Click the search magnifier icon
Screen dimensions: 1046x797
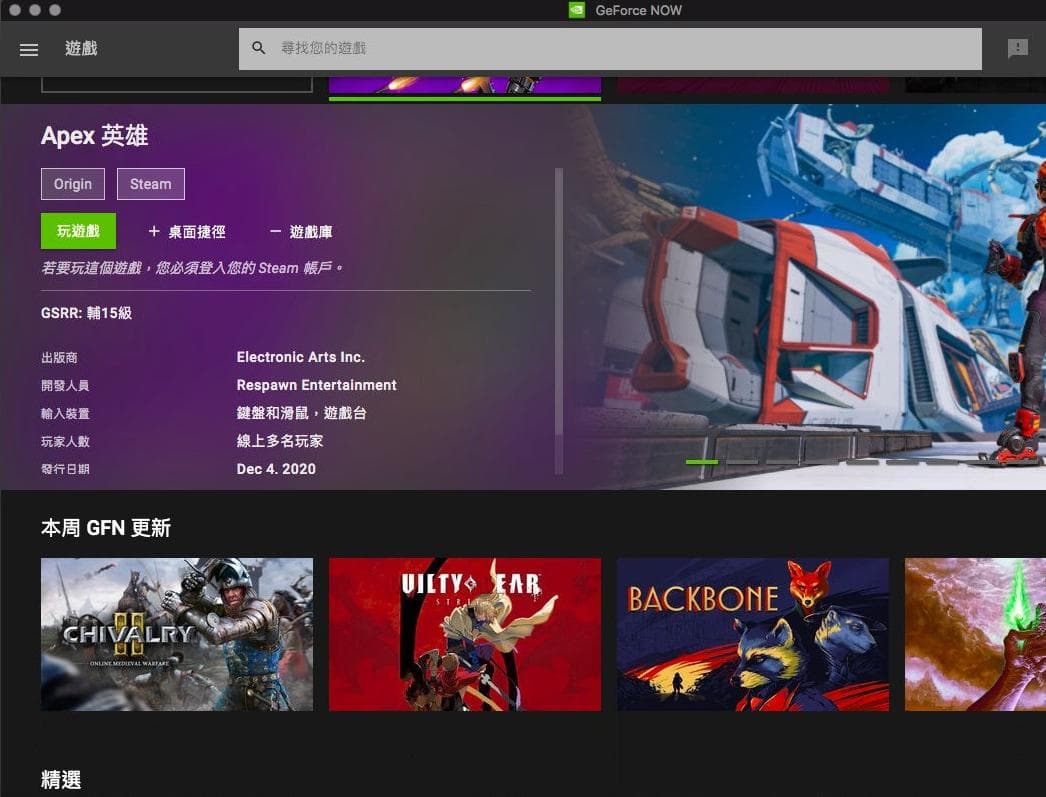[259, 48]
